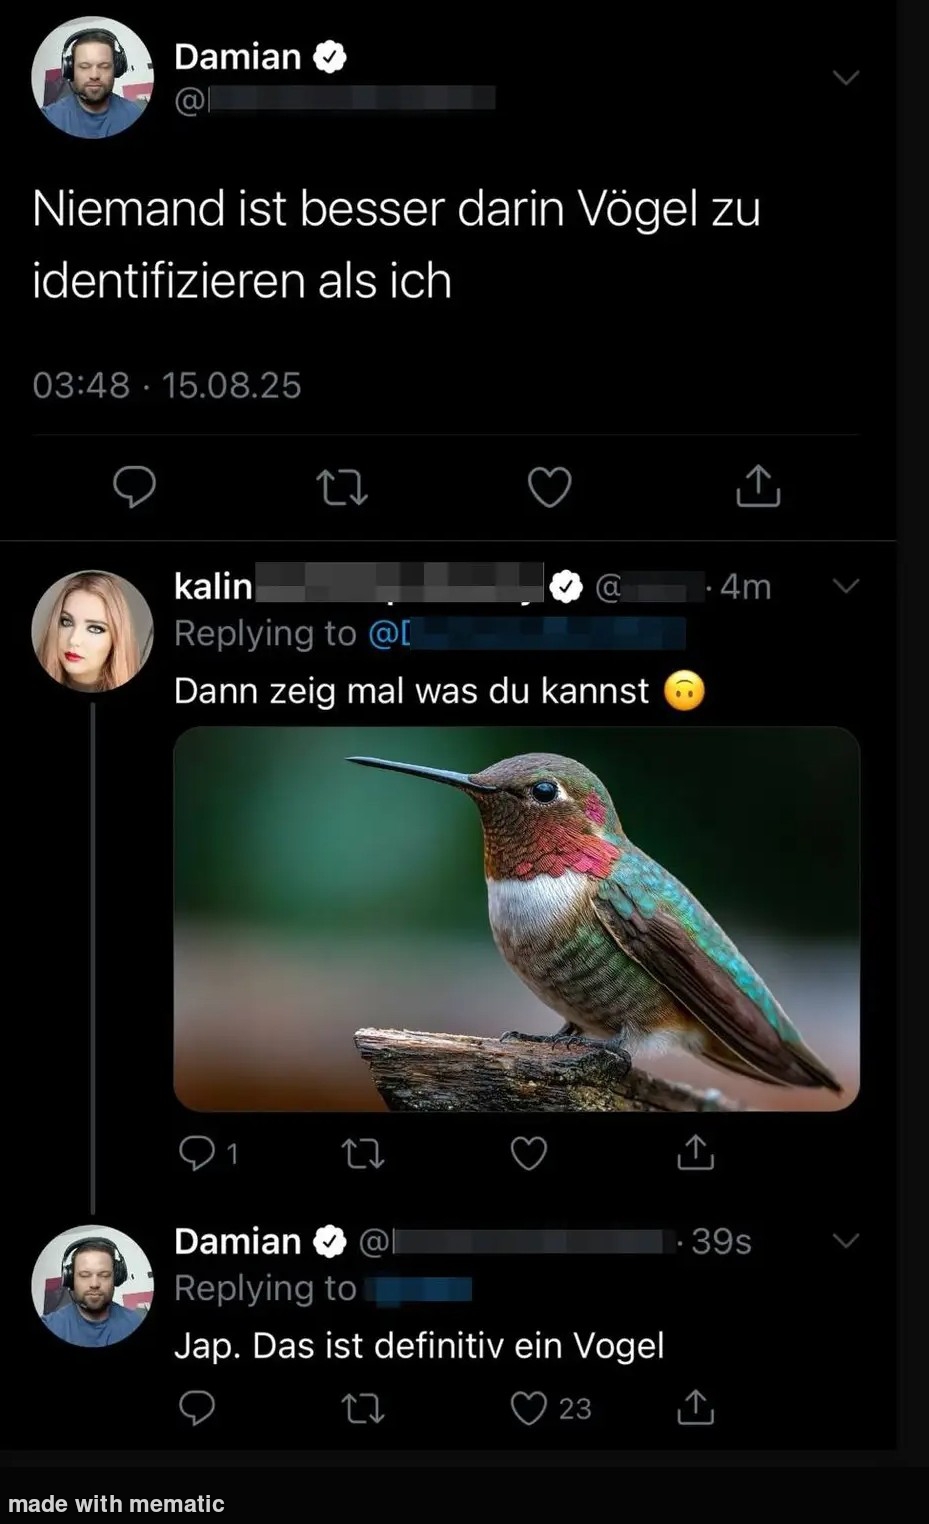Retweet Damian's main tweet
Viewport: 929px width, 1524px height.
click(342, 488)
